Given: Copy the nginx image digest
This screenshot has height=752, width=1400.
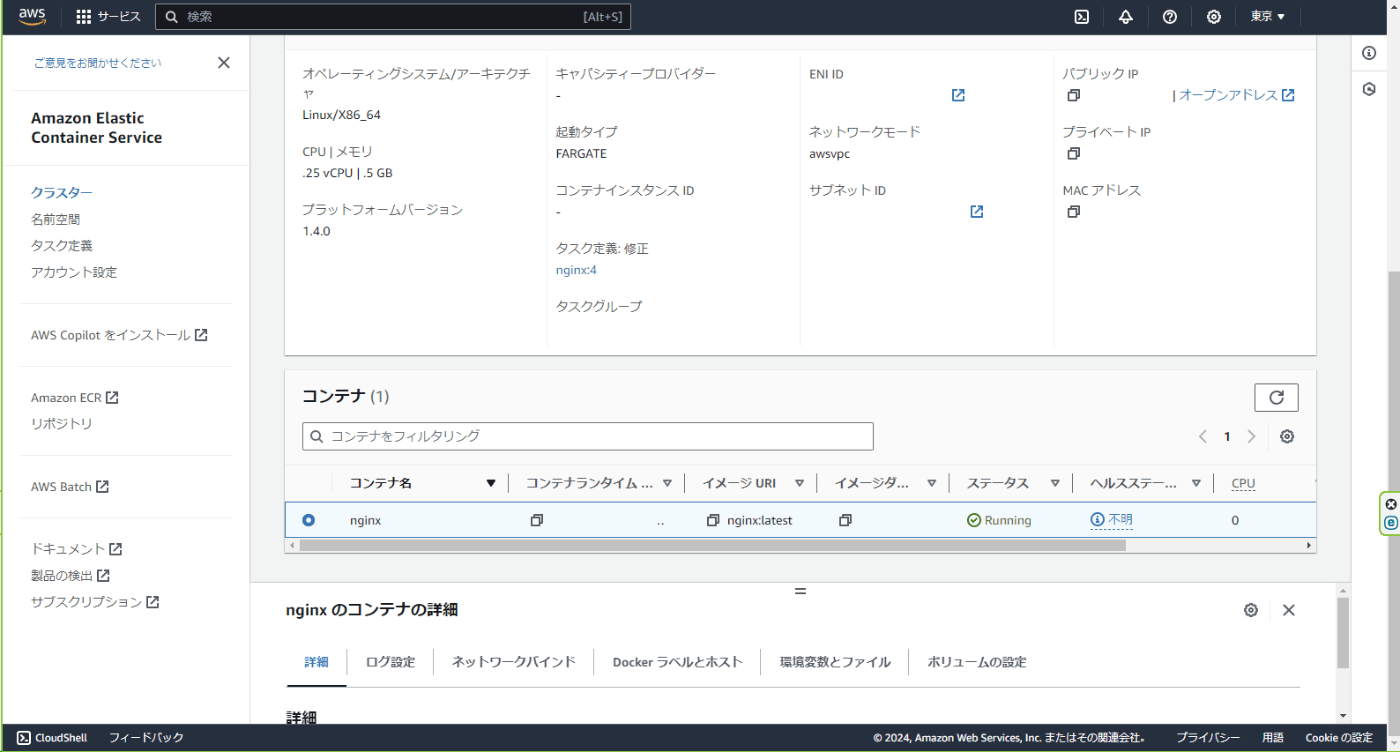Looking at the screenshot, I should click(845, 520).
